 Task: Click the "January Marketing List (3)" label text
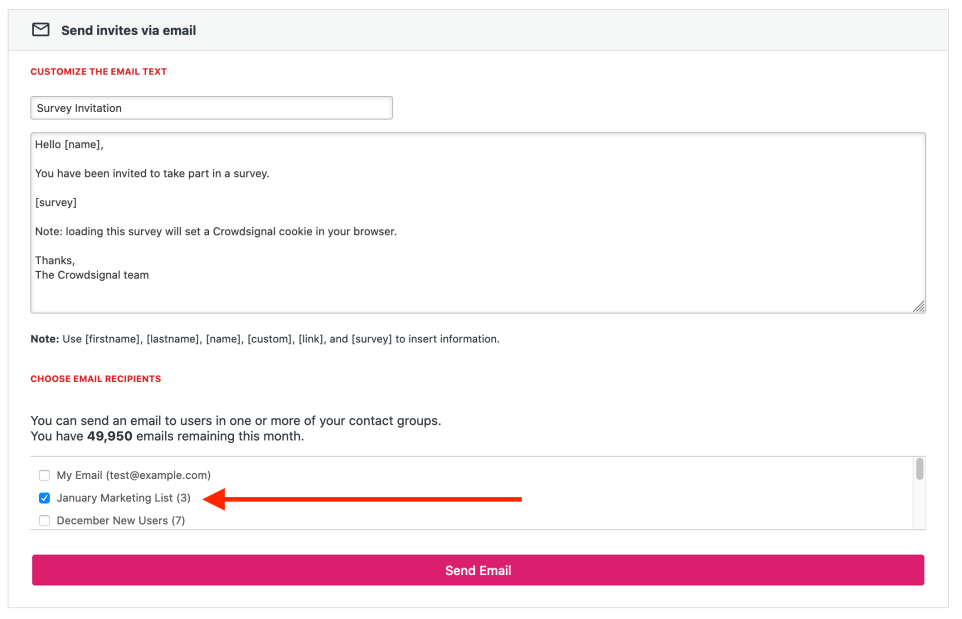pyautogui.click(x=123, y=498)
